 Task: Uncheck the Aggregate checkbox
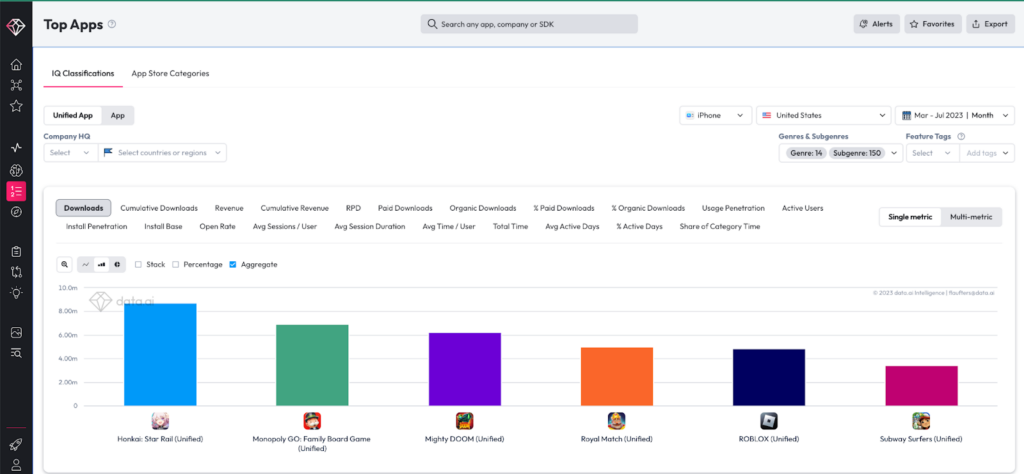coord(232,264)
